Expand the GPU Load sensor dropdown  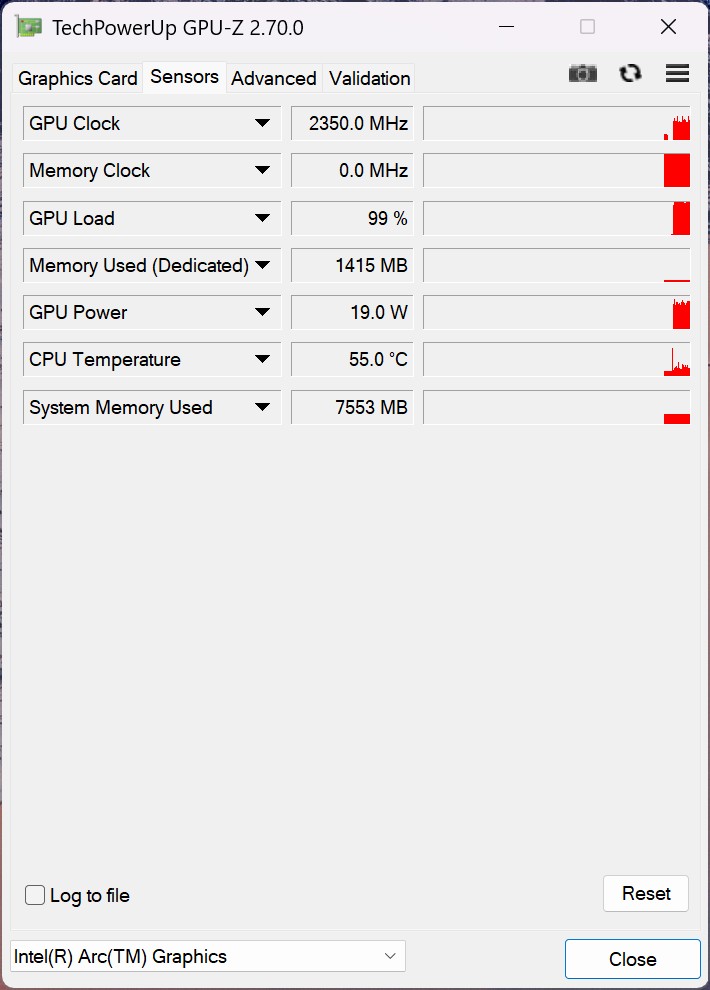click(x=263, y=218)
